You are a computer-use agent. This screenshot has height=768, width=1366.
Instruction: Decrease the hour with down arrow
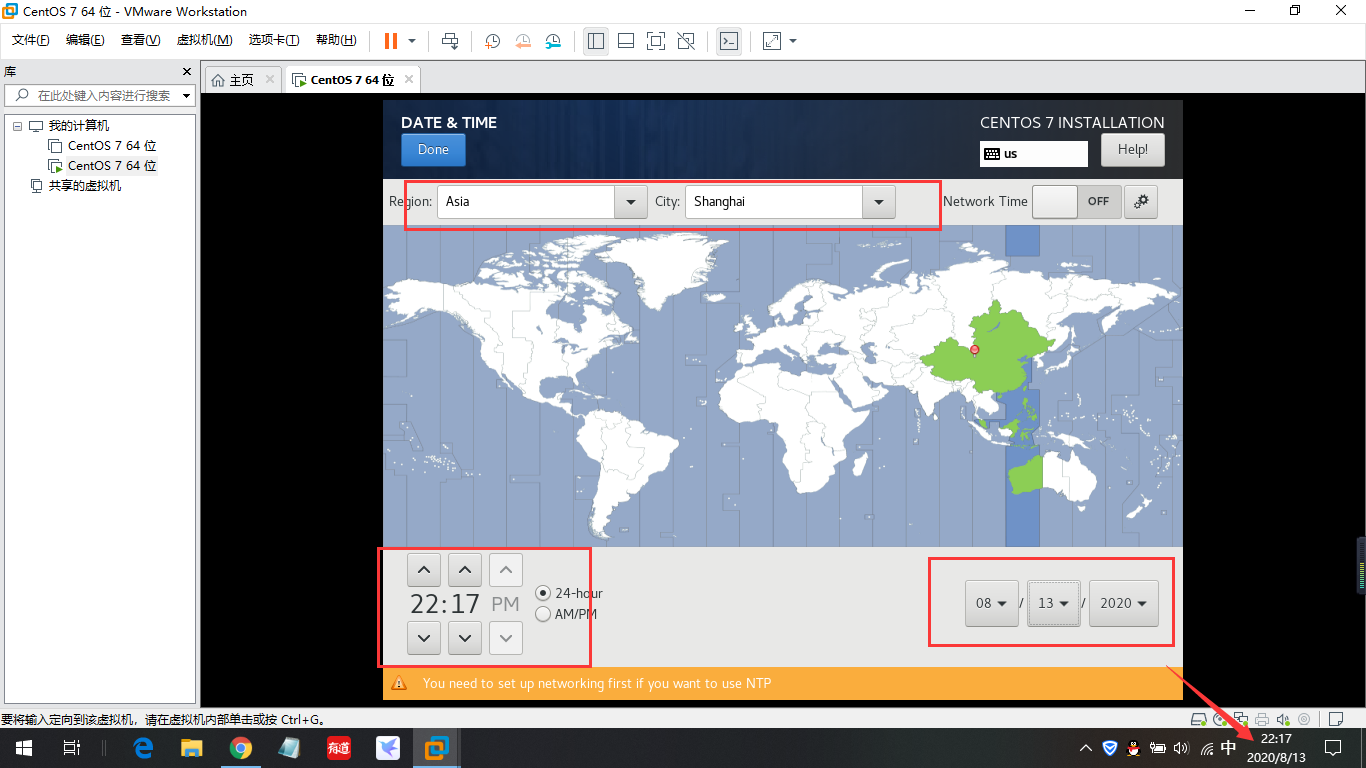coord(424,637)
